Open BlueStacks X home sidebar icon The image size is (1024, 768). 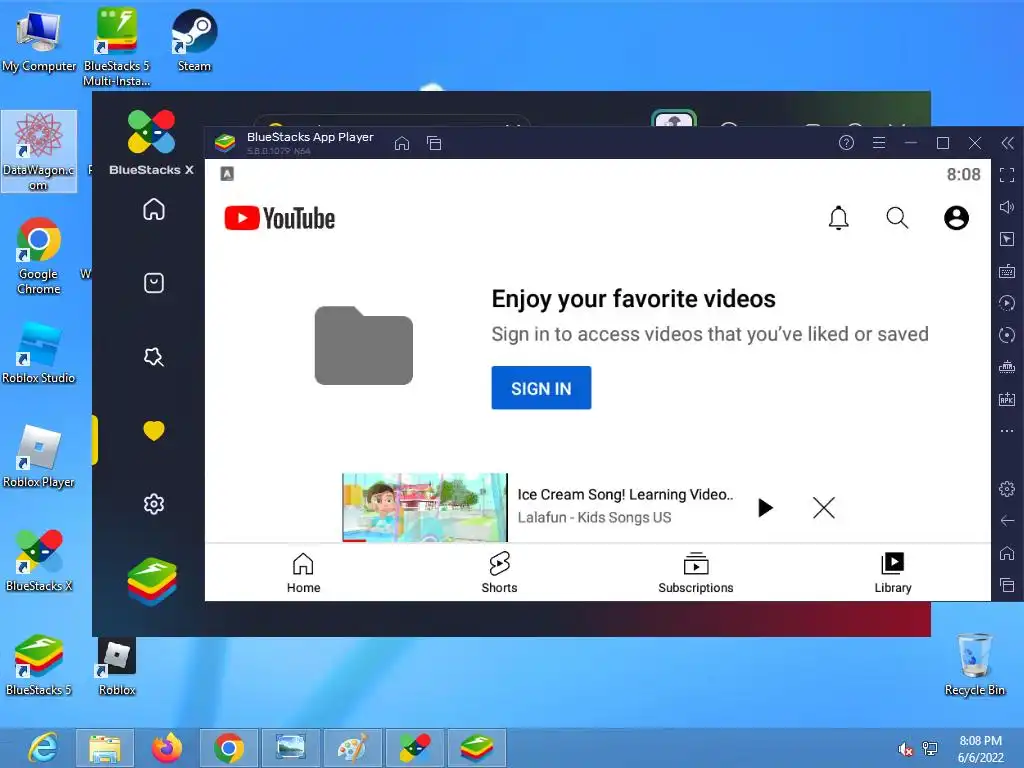point(154,210)
